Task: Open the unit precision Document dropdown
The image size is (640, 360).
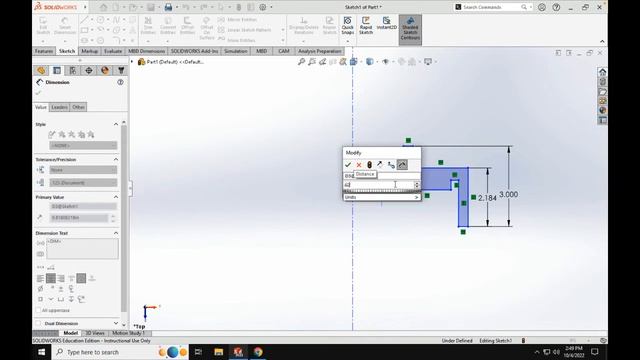Action: pyautogui.click(x=83, y=182)
